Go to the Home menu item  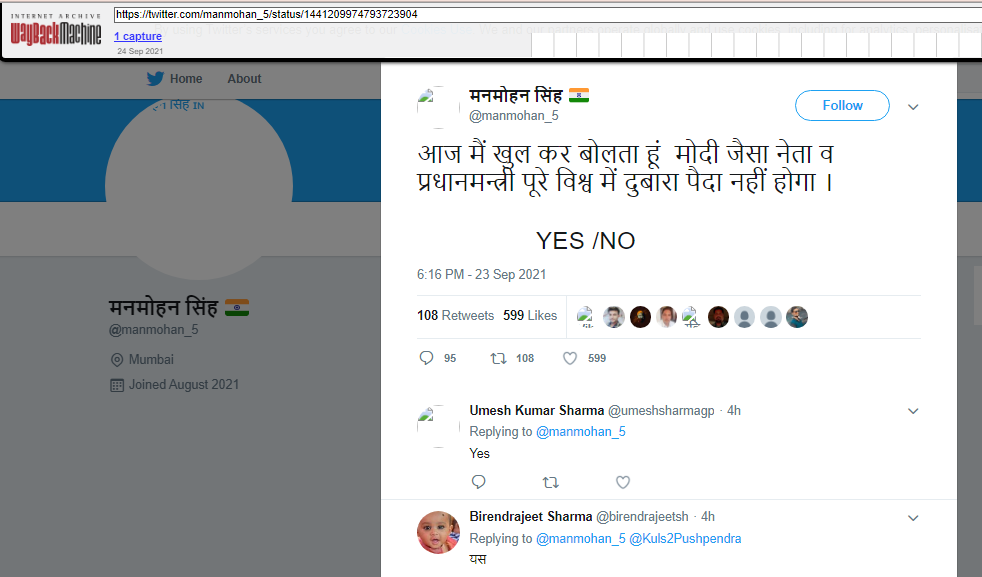coord(186,79)
